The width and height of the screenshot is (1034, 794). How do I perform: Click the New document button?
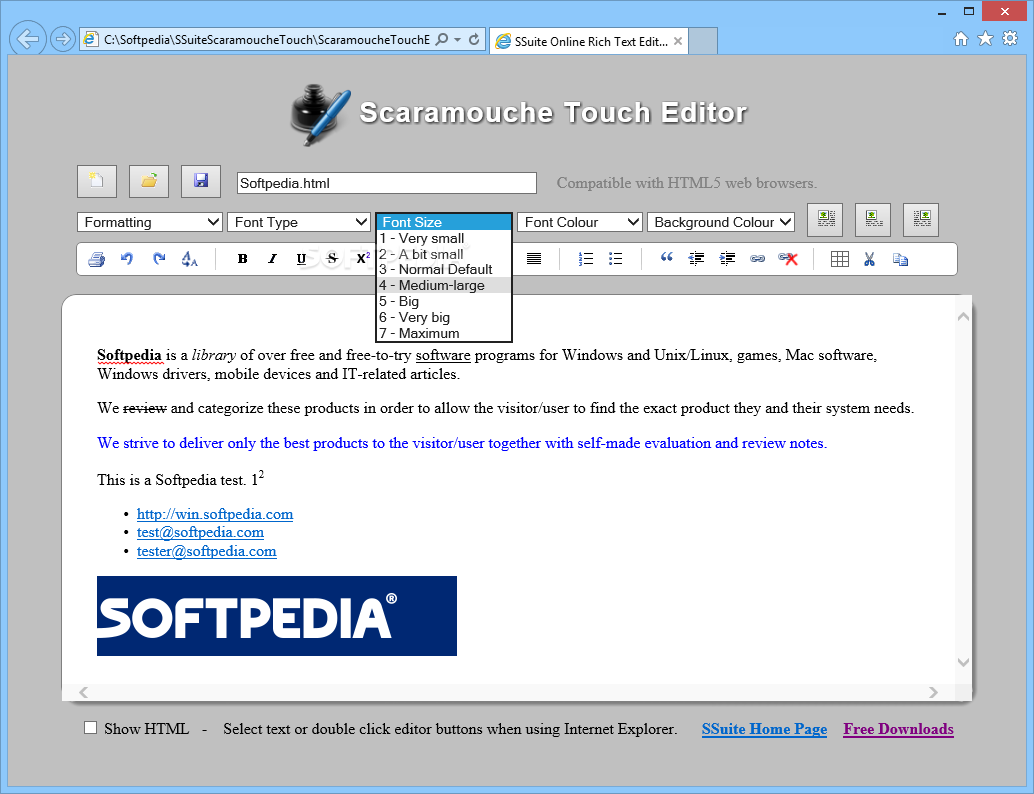coord(97,181)
